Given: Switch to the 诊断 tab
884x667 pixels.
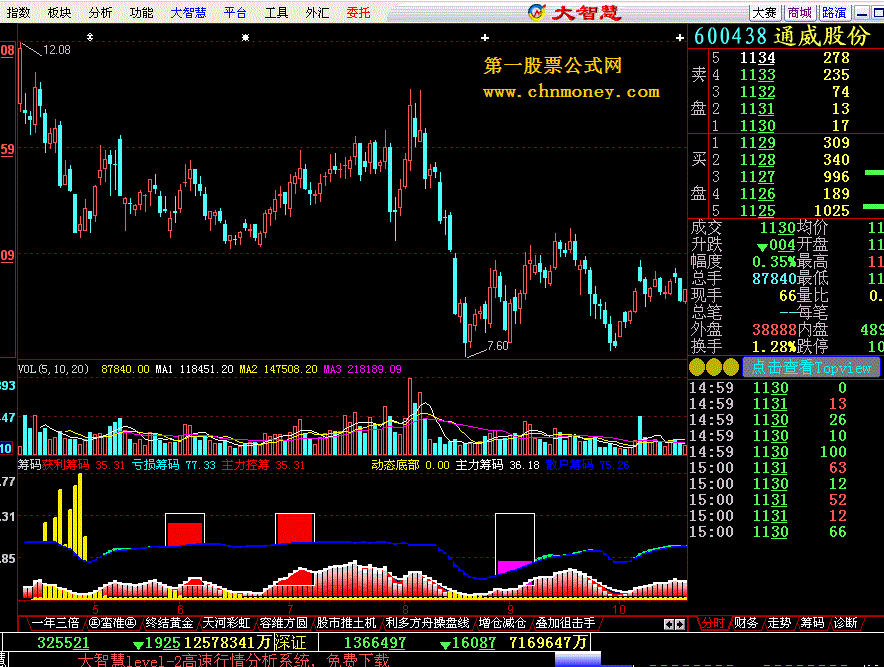Looking at the screenshot, I should tap(846, 623).
